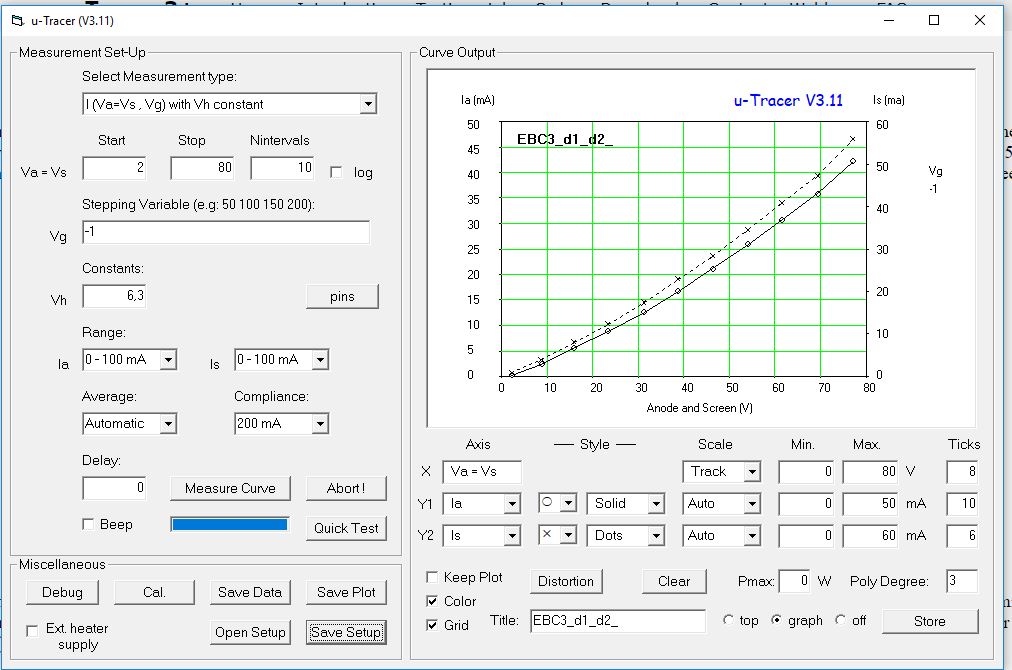The height and width of the screenshot is (670, 1012).
Task: Open the Average dropdown
Action: click(168, 423)
